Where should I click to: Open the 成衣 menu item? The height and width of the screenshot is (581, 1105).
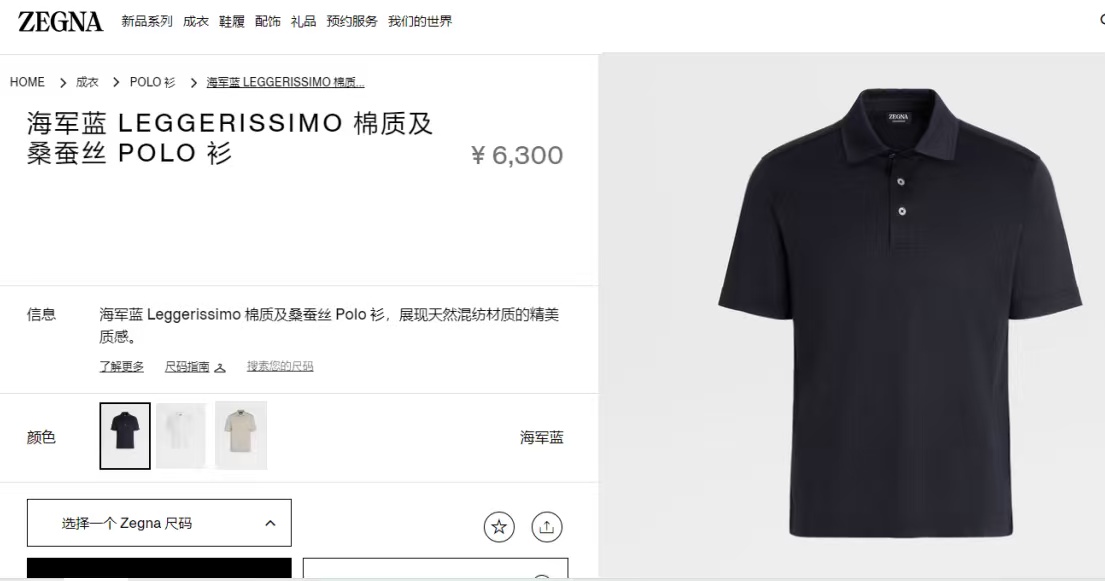[196, 22]
